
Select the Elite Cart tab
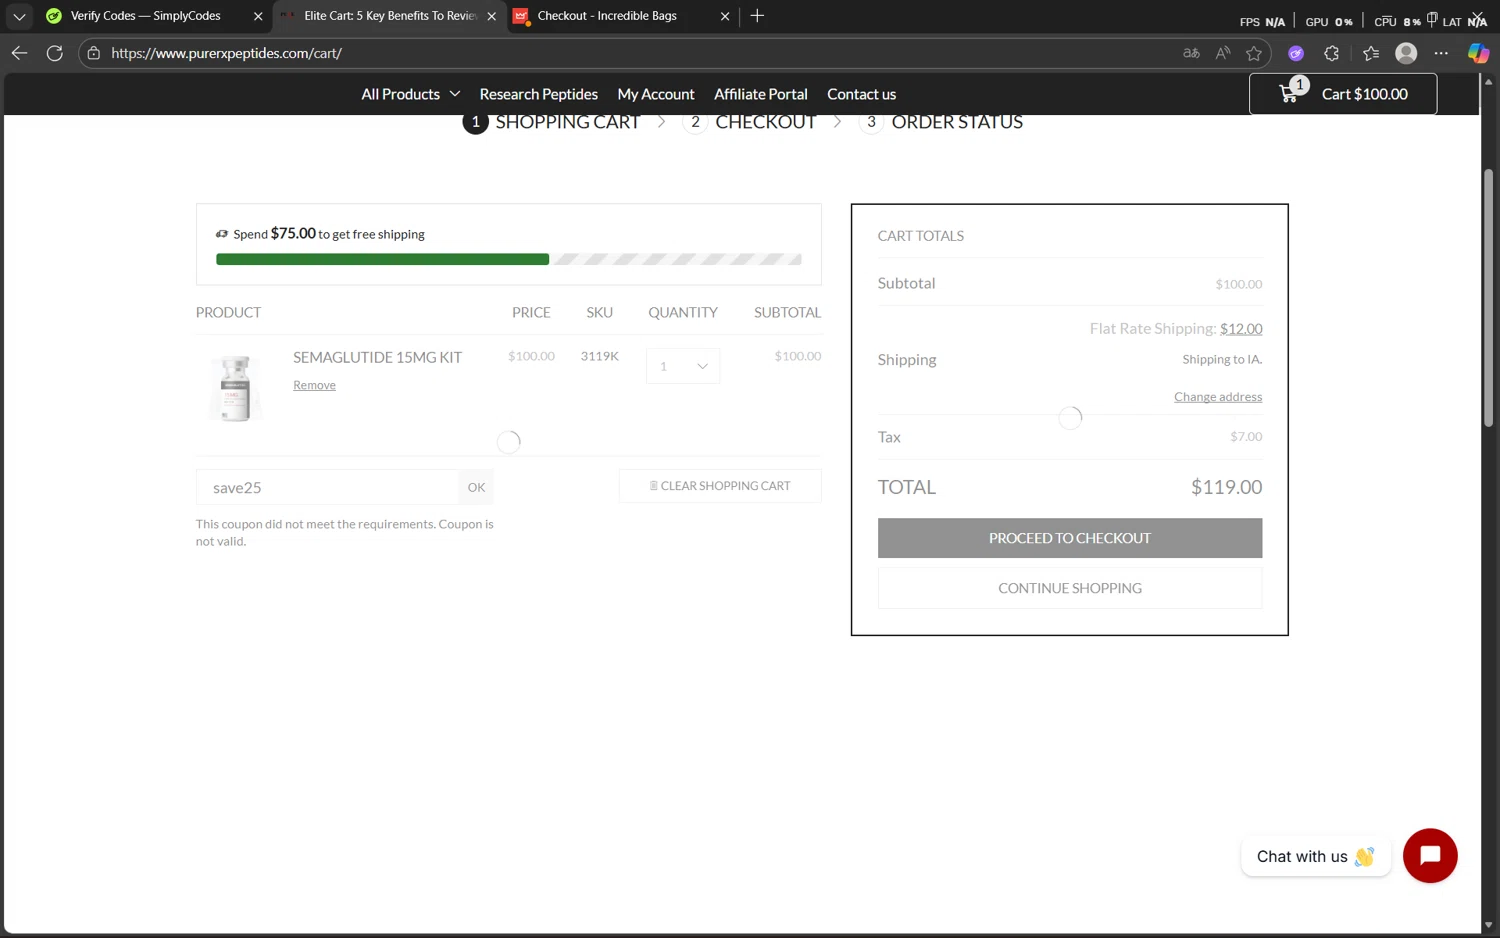[390, 16]
